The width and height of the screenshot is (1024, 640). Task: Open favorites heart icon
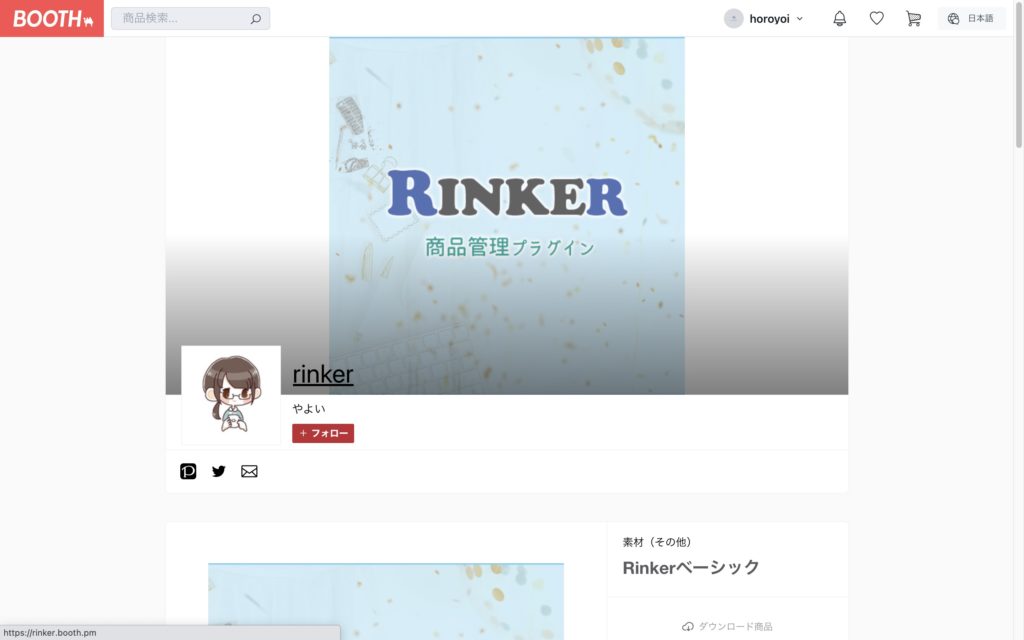[x=876, y=18]
